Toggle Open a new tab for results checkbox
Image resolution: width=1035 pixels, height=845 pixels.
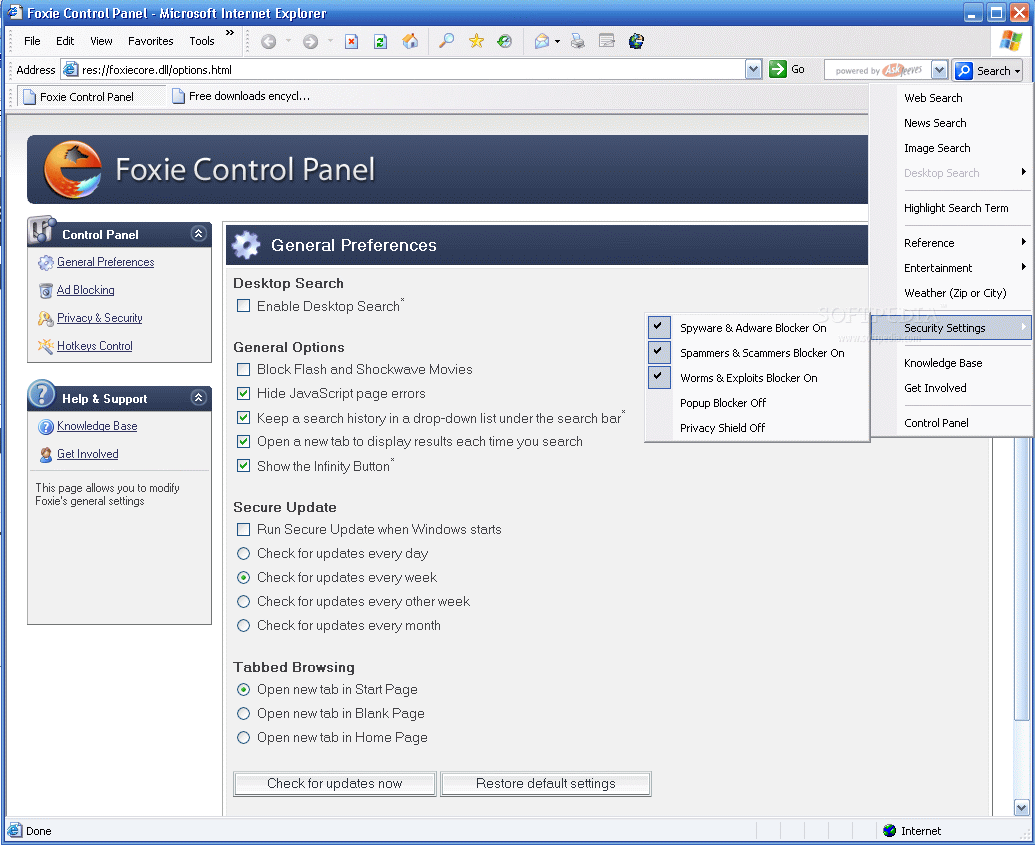tap(244, 442)
